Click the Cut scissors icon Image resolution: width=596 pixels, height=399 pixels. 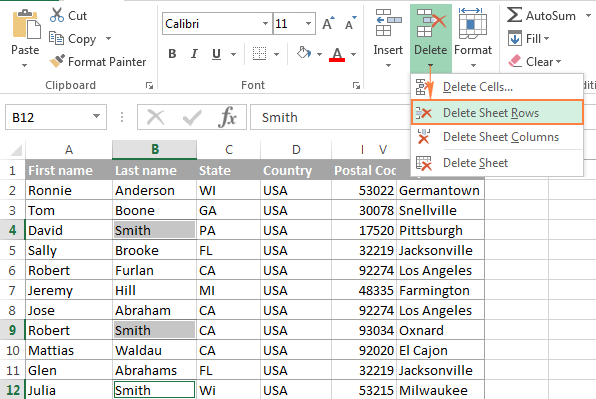pyautogui.click(x=57, y=15)
